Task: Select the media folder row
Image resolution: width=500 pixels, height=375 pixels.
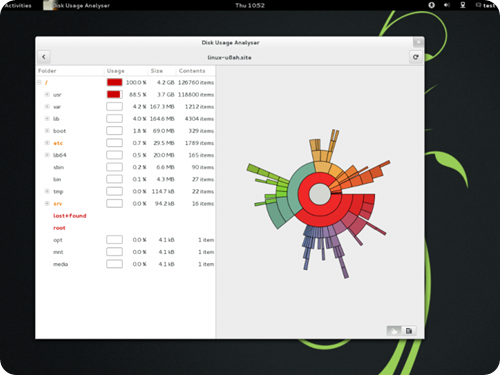Action: pos(125,264)
